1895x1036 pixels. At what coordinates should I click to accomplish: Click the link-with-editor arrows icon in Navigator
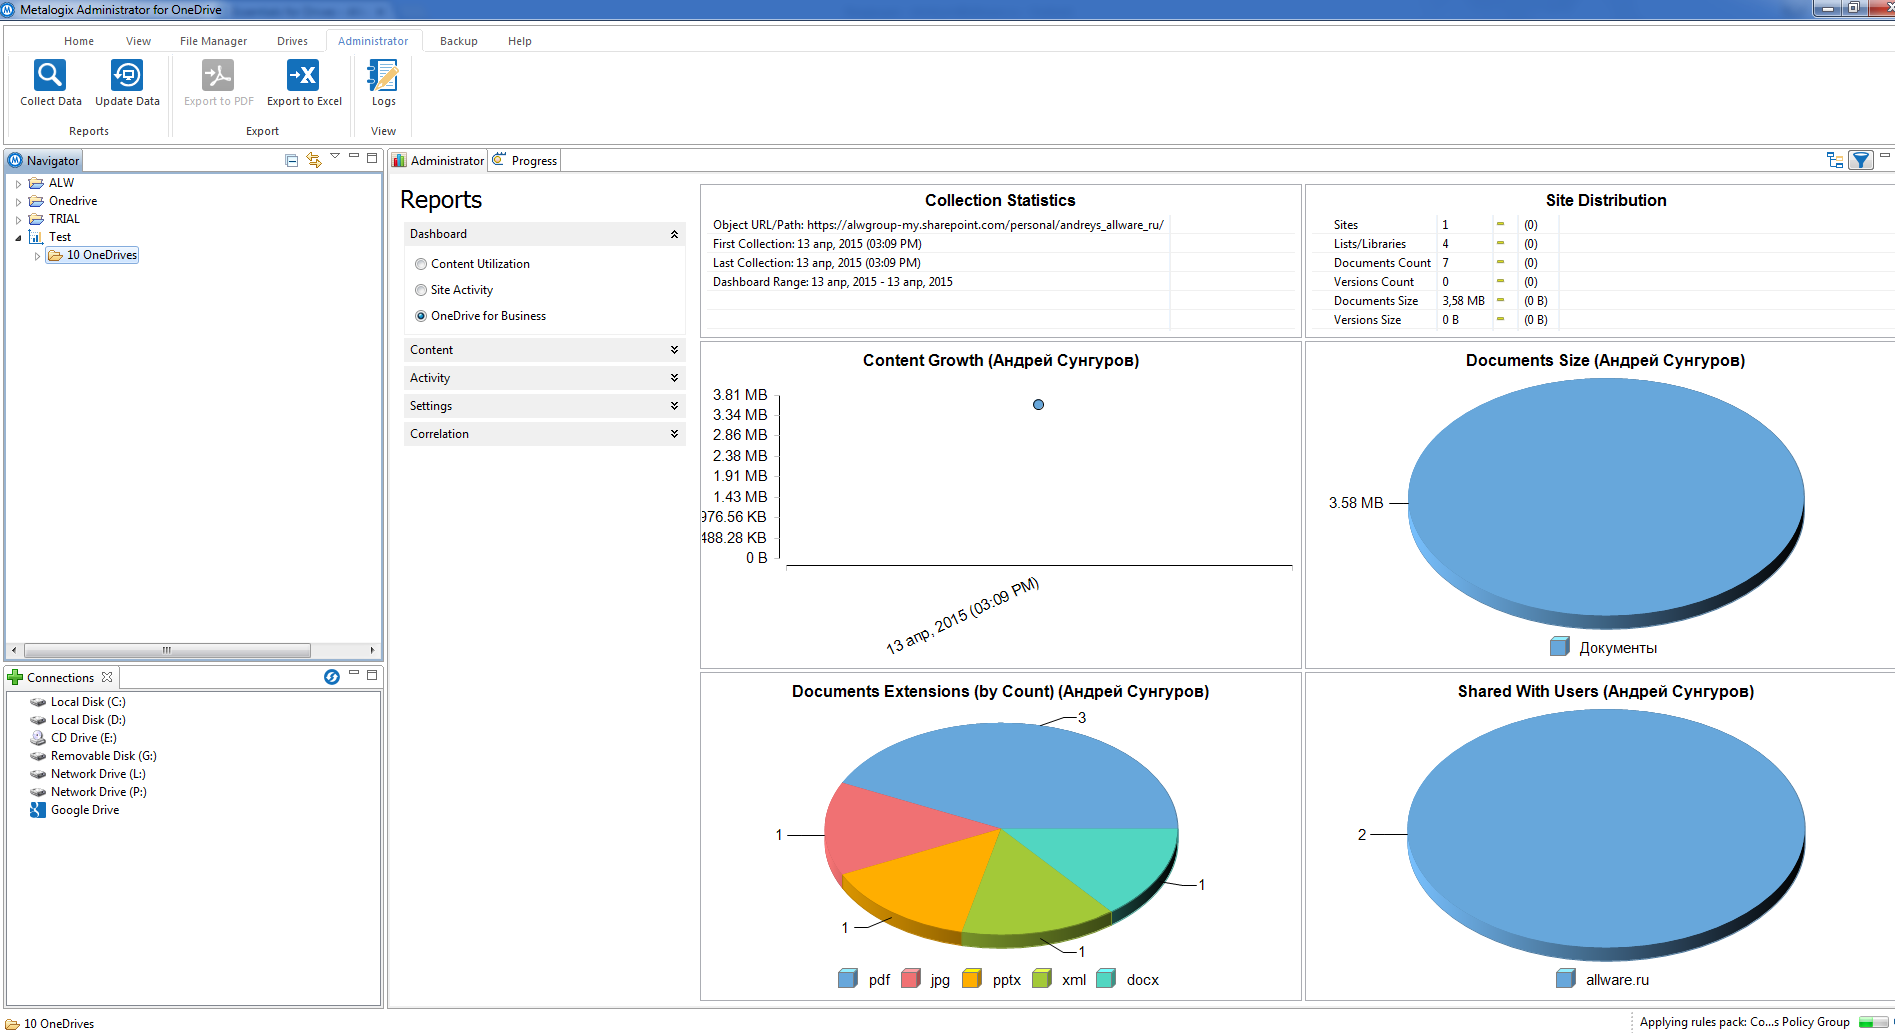click(x=314, y=160)
